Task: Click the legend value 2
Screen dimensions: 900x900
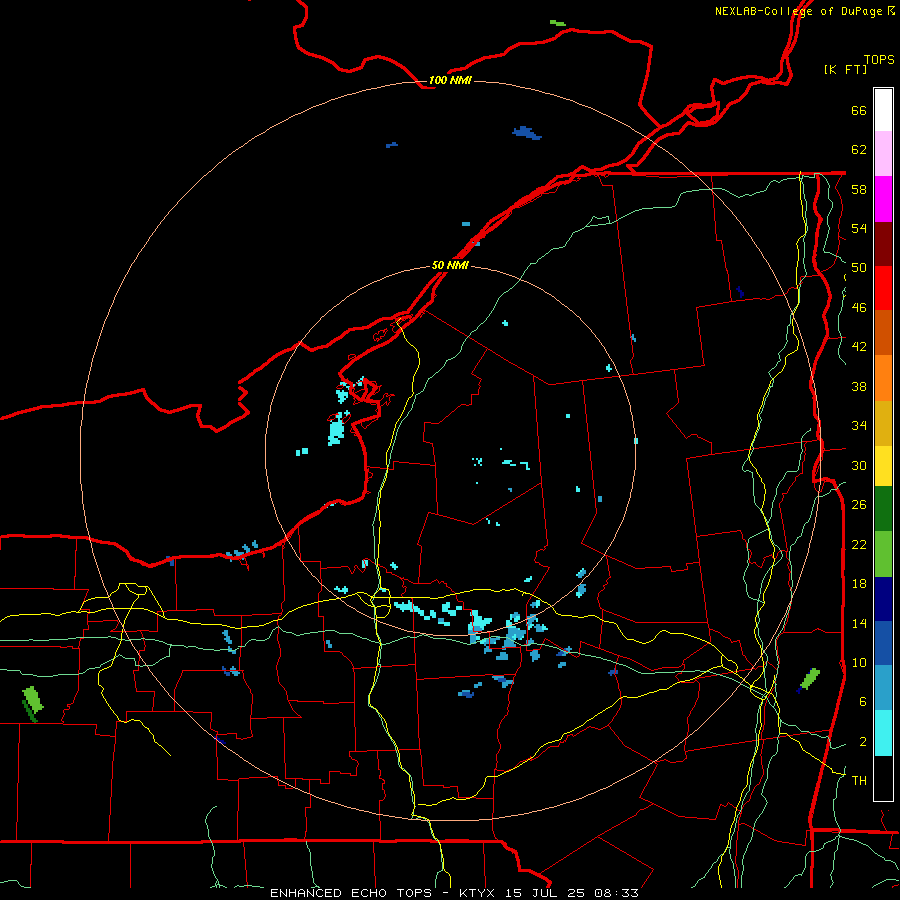Action: [863, 742]
